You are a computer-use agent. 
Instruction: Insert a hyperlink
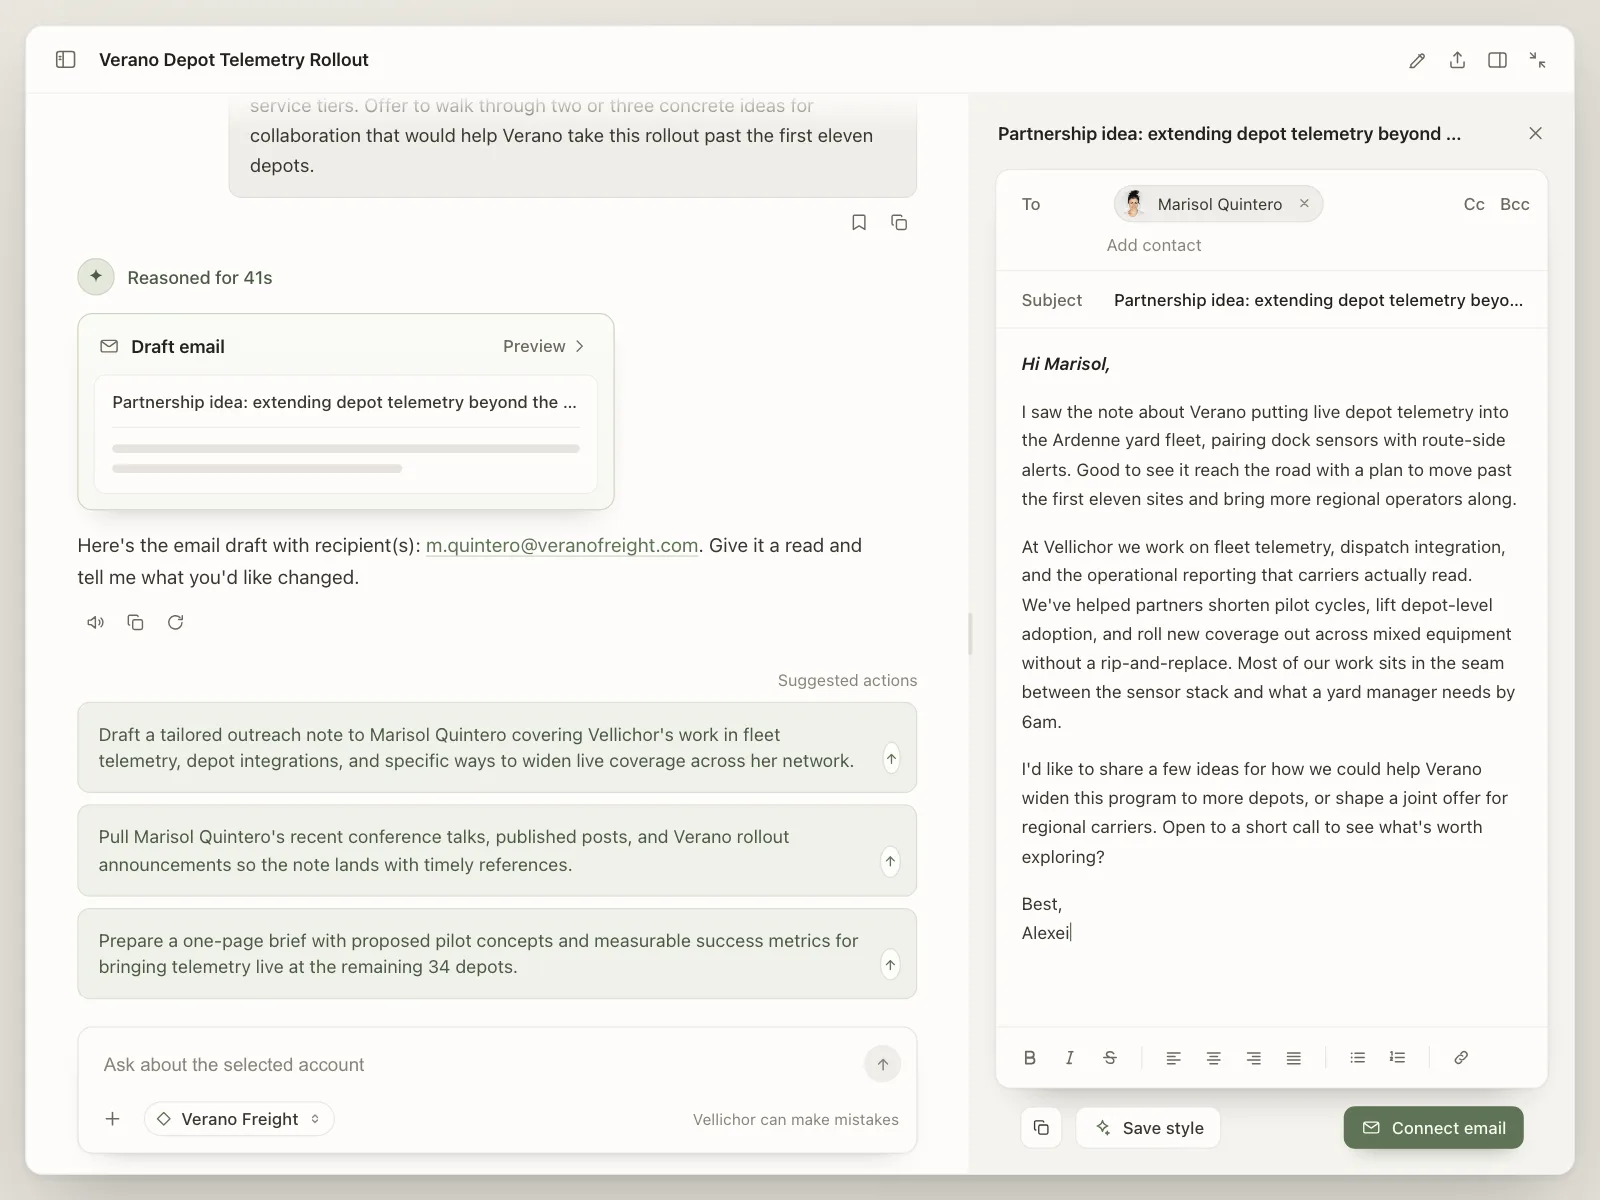coord(1461,1057)
